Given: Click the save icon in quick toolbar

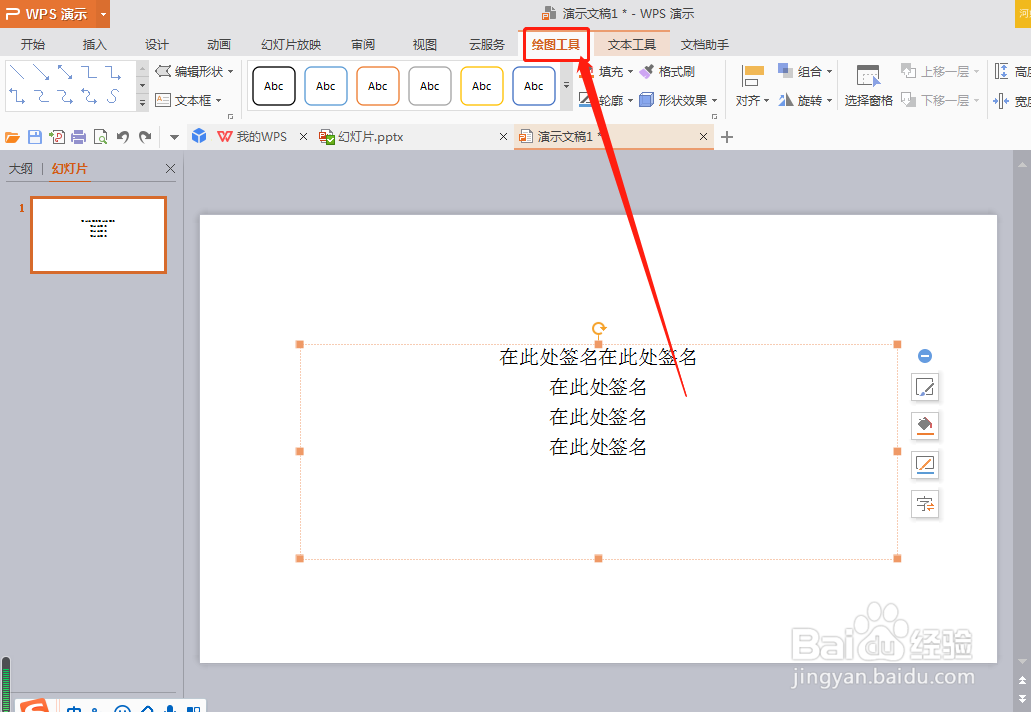Looking at the screenshot, I should tap(35, 137).
